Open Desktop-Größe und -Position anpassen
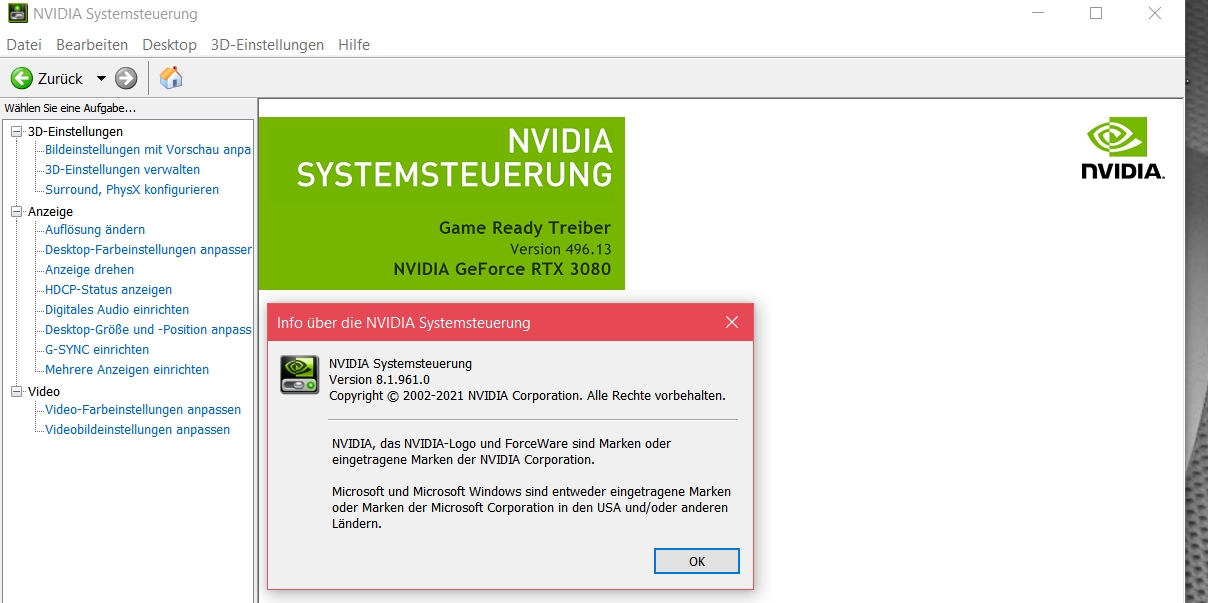This screenshot has width=1208, height=603. [x=148, y=330]
